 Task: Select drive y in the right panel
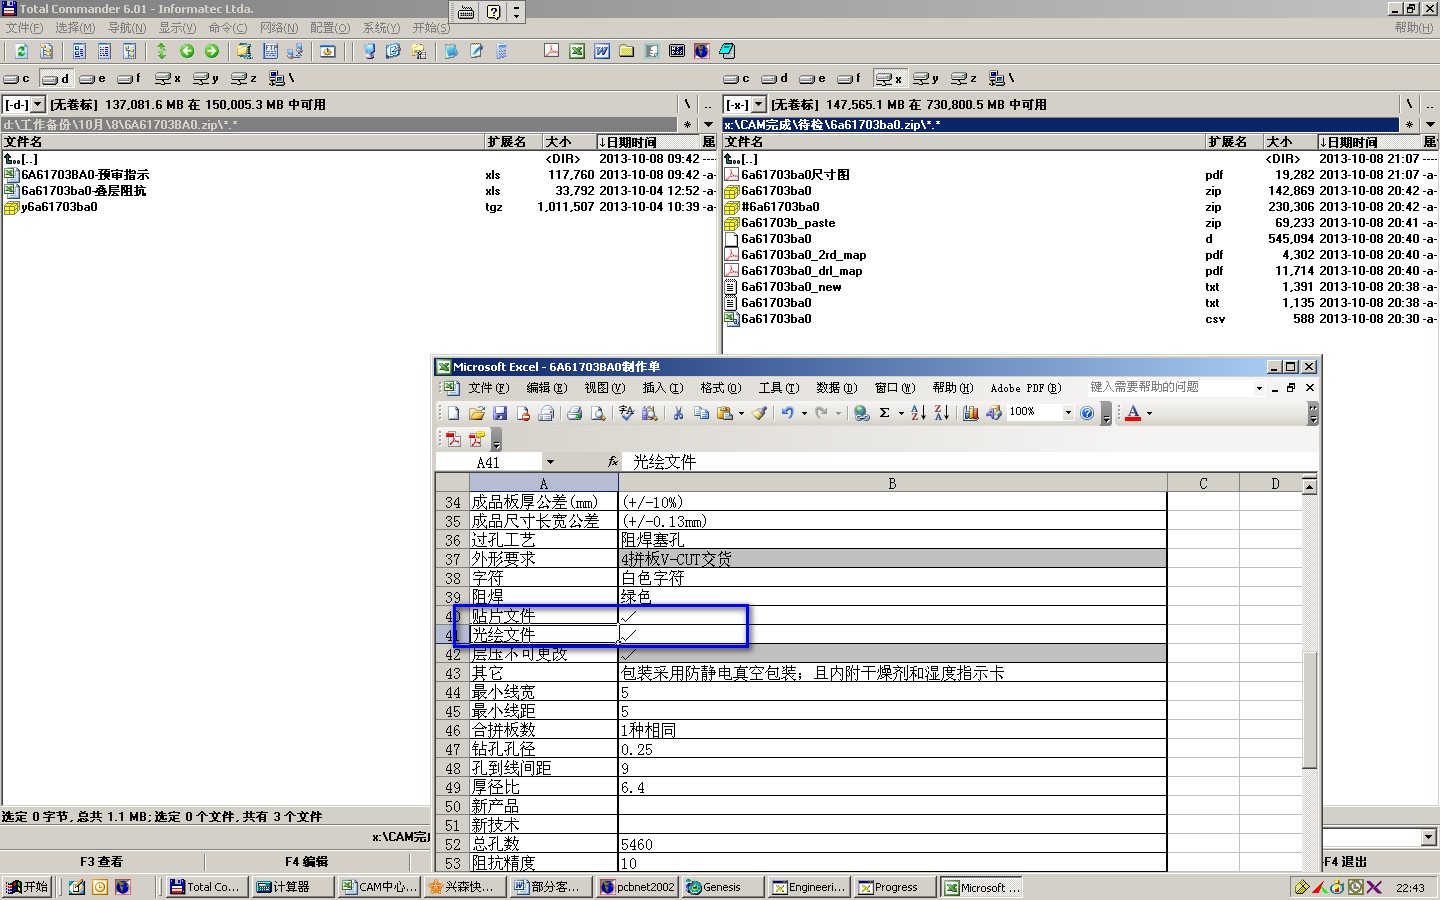tap(926, 78)
